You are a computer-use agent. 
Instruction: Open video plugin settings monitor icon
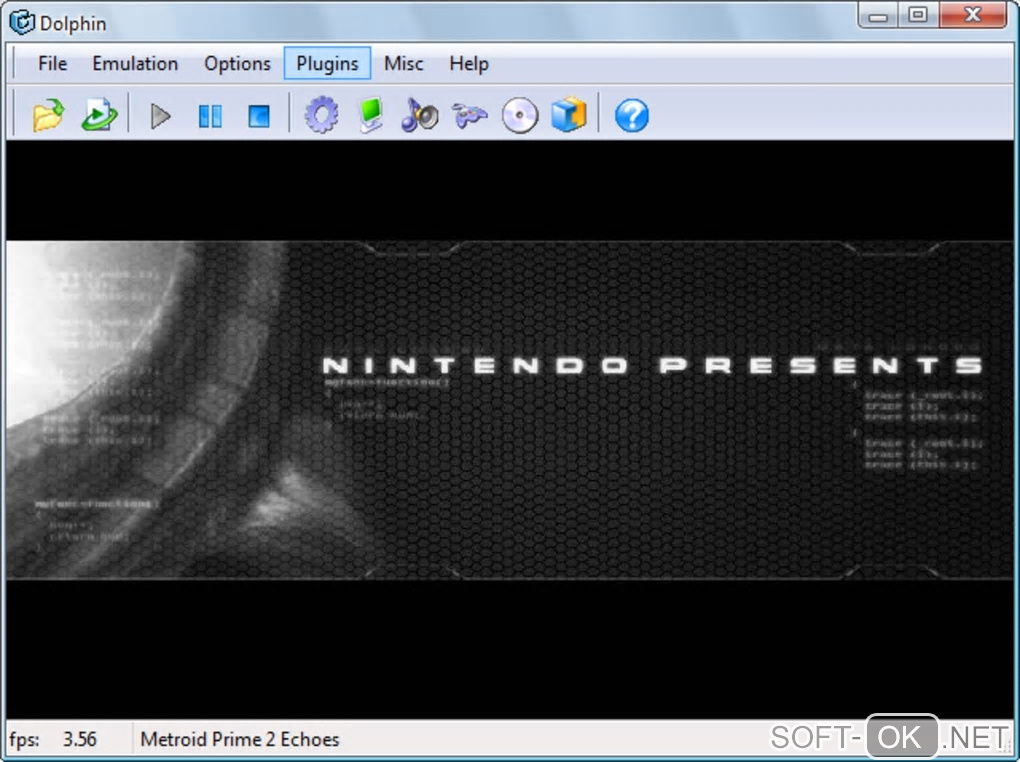click(x=371, y=115)
